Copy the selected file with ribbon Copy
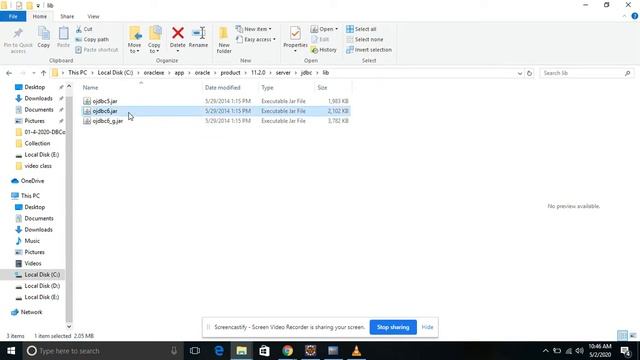 click(44, 37)
